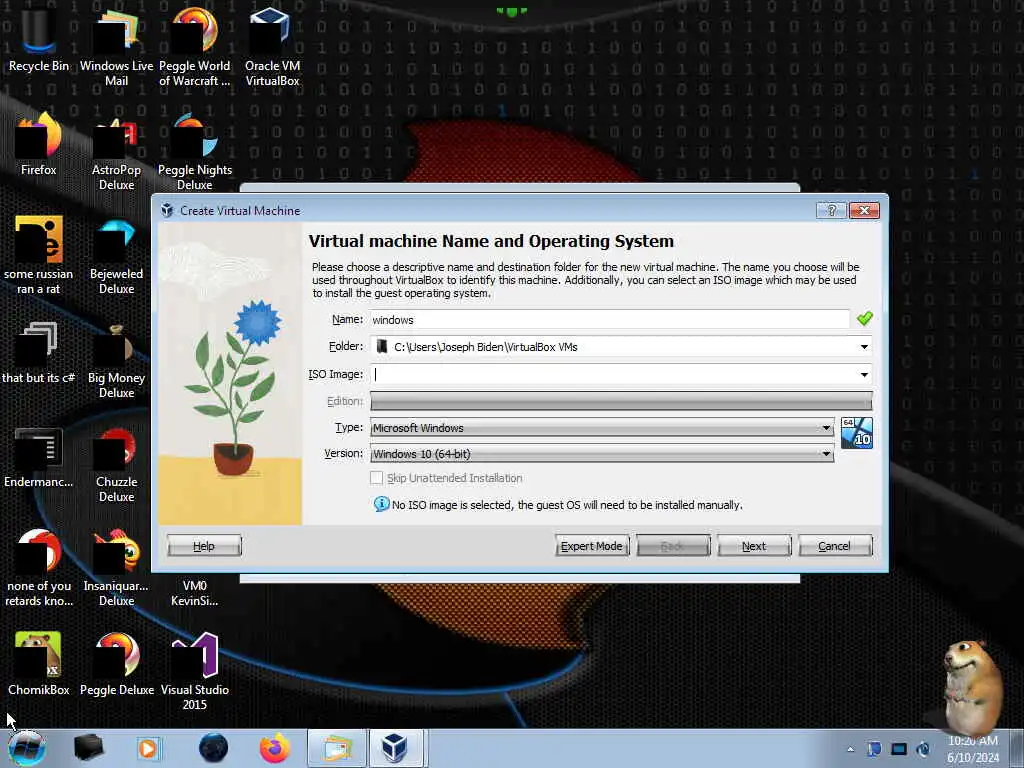The height and width of the screenshot is (768, 1024).
Task: Switch to Expert Mode
Action: pyautogui.click(x=592, y=546)
